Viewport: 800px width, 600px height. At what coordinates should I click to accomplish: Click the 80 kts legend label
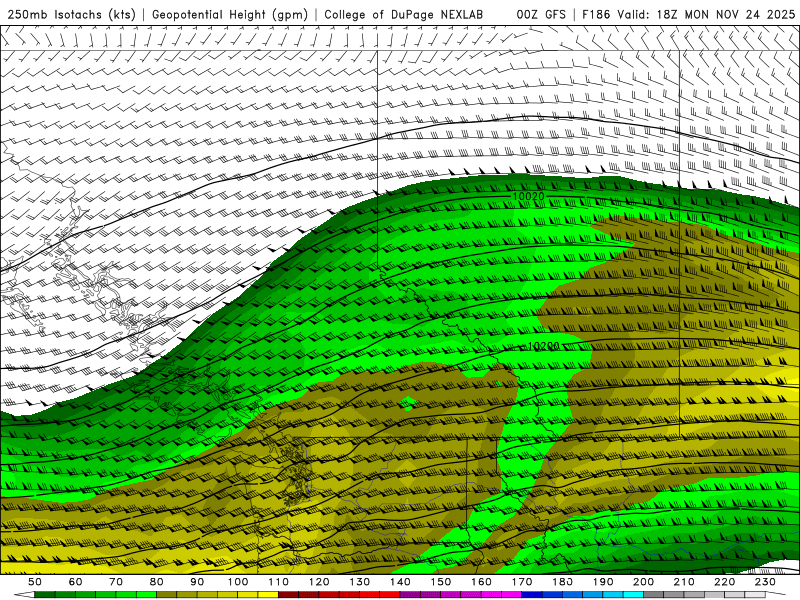tap(157, 582)
